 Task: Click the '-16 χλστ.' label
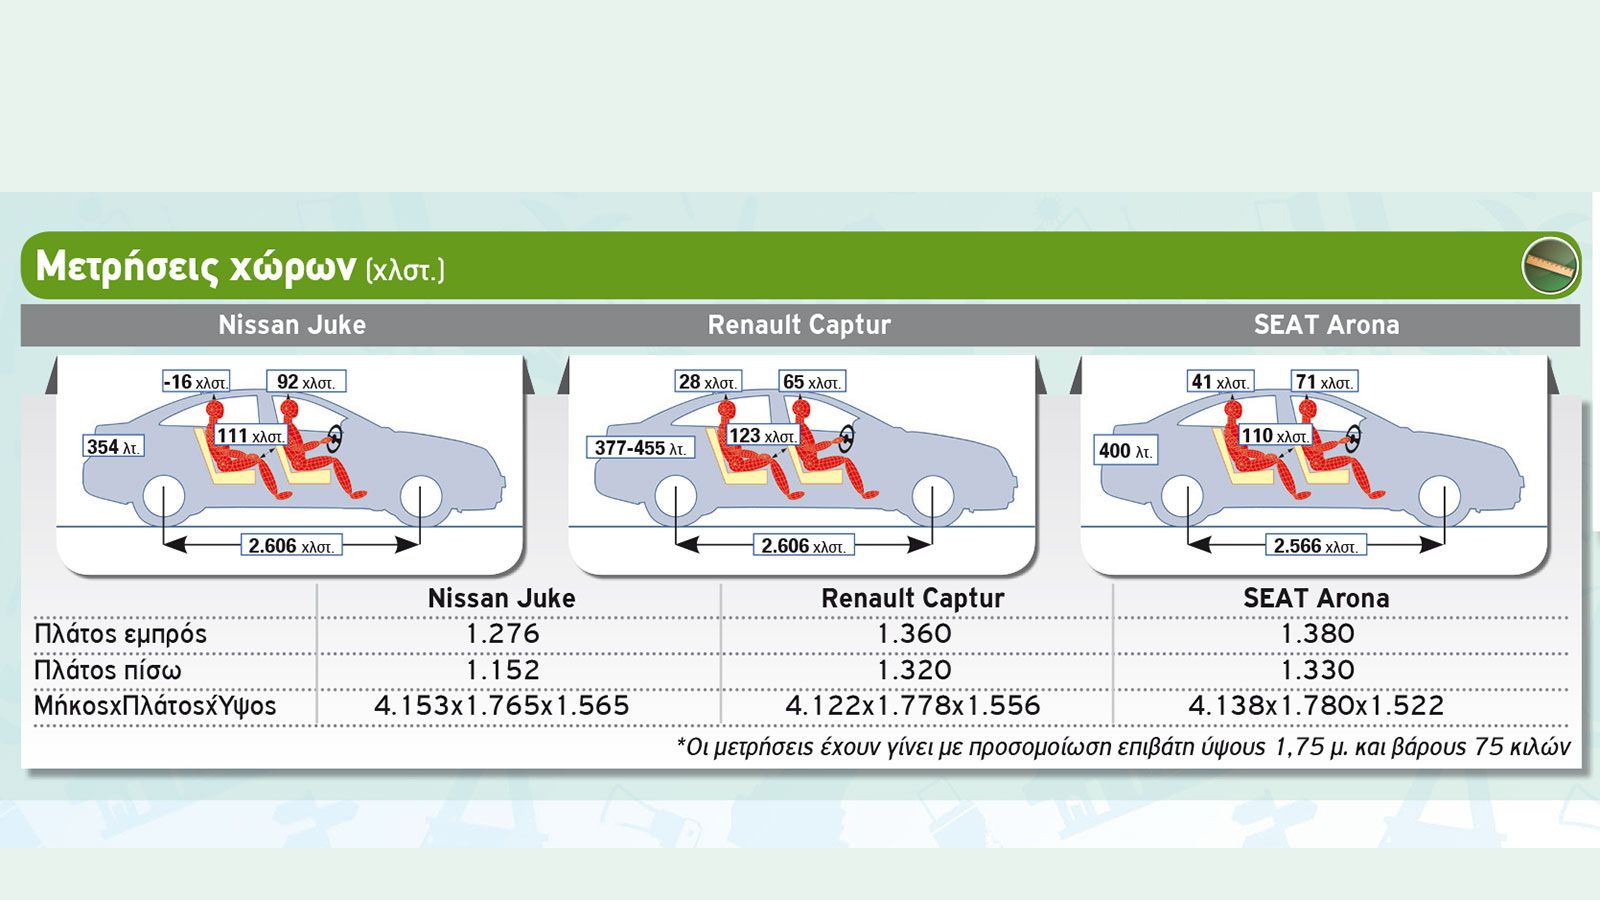tap(196, 382)
